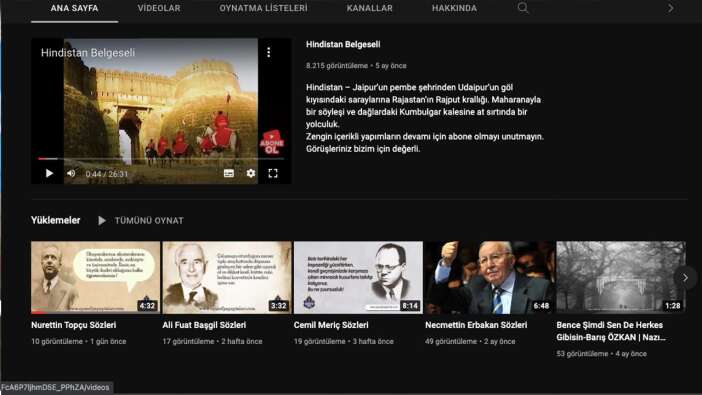Click the 8.215 görüntüleme view count
The height and width of the screenshot is (395, 702).
click(x=337, y=66)
